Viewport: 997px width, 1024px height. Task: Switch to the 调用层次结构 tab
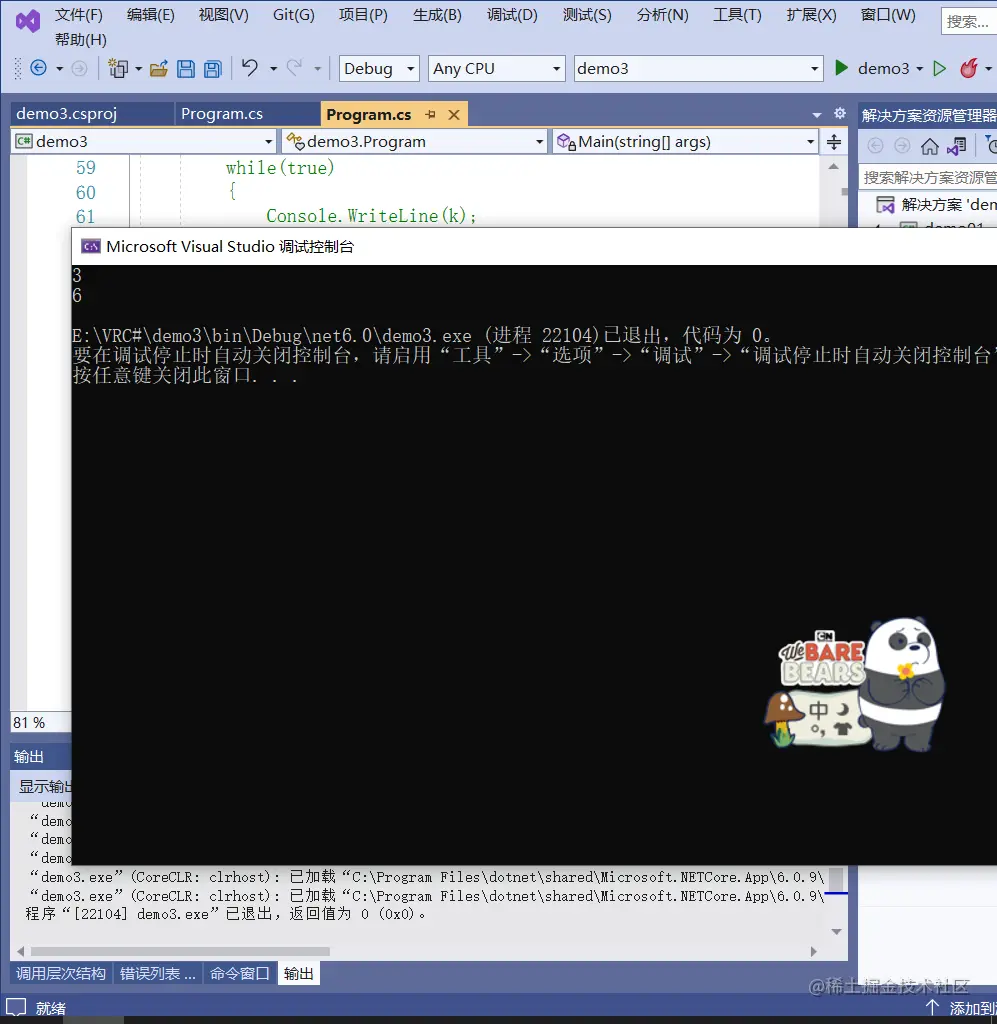coord(61,973)
